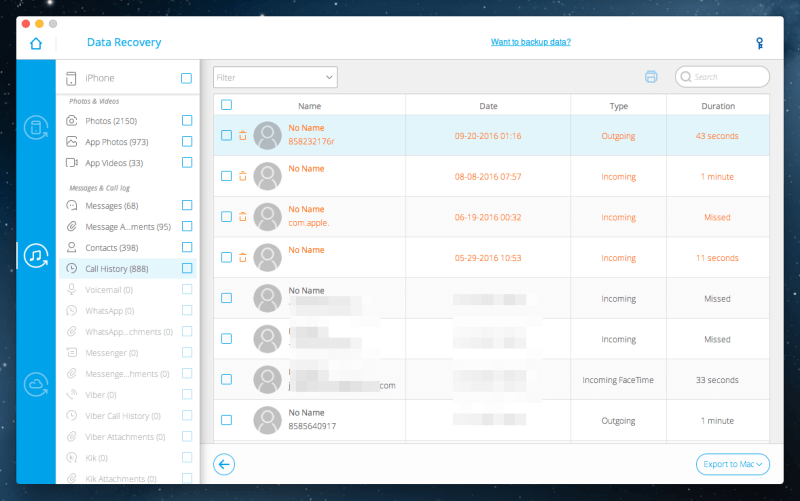Check the Photos (2150) checkbox
Image resolution: width=800 pixels, height=501 pixels.
tap(187, 121)
